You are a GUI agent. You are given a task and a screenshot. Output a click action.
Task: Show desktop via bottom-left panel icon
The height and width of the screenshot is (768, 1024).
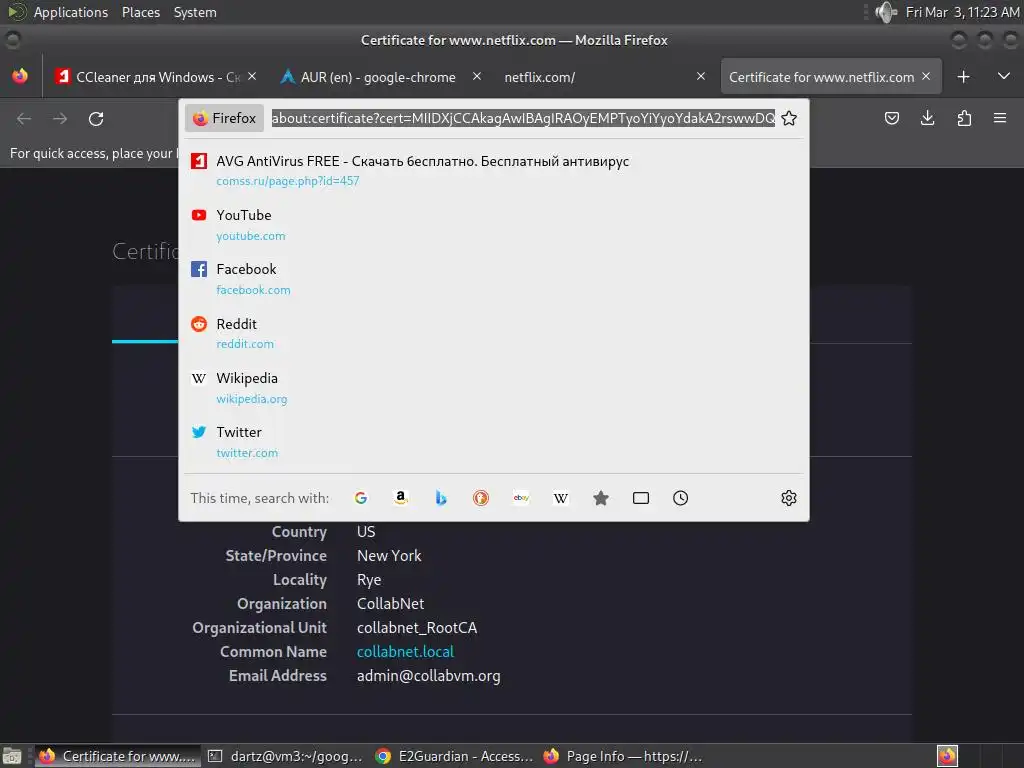click(x=12, y=756)
